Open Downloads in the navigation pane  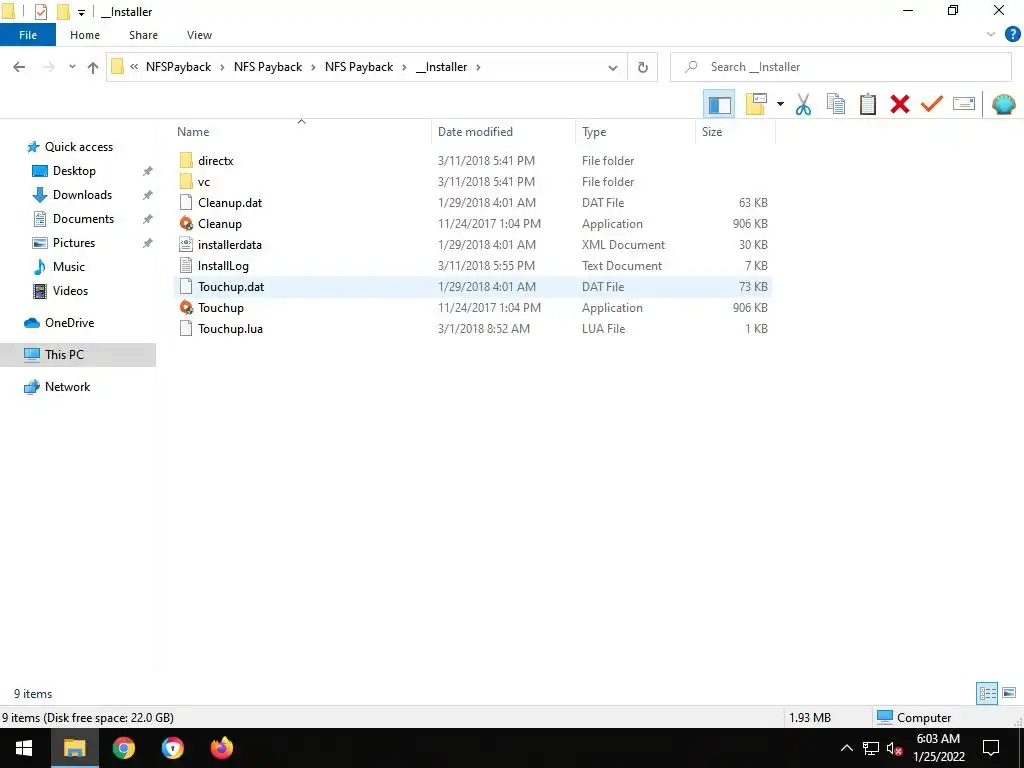82,195
